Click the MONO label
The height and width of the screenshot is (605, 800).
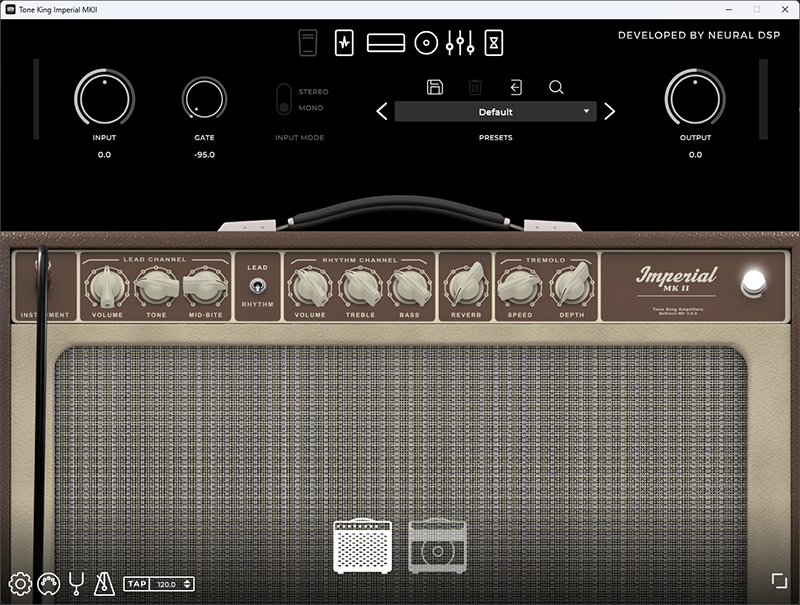(311, 108)
